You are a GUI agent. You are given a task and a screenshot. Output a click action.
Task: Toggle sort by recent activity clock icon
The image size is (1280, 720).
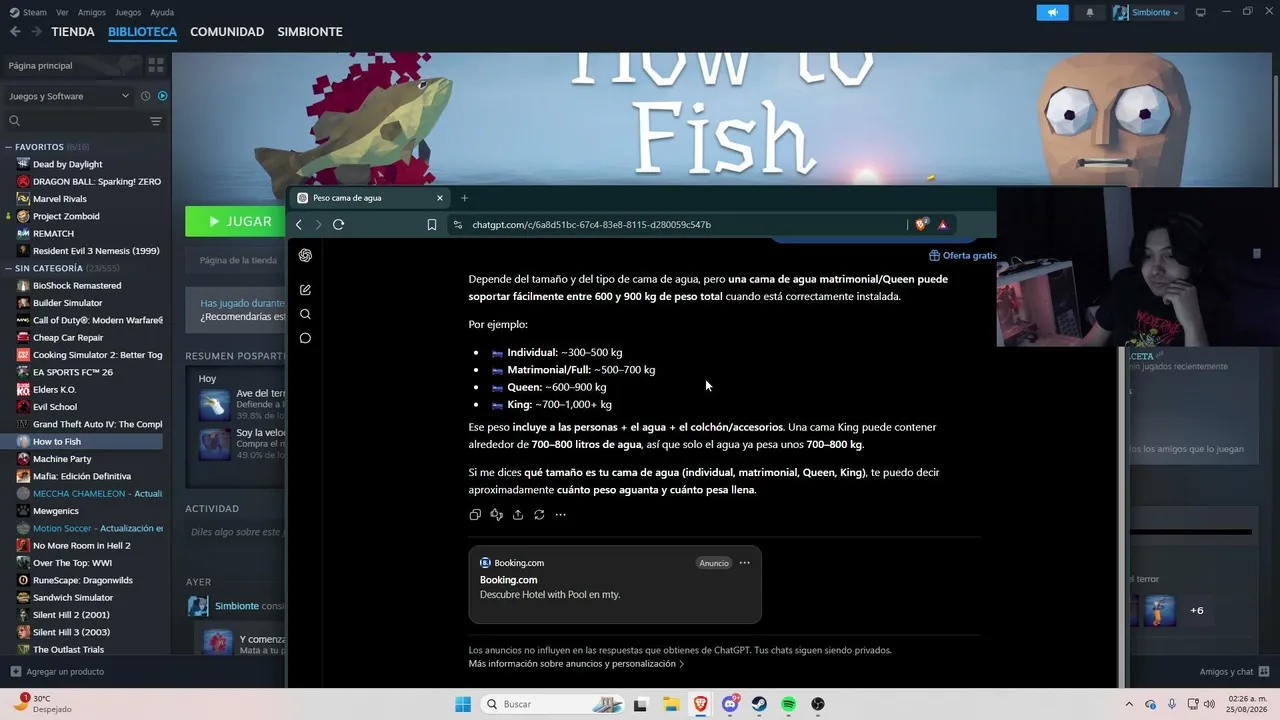coord(145,96)
